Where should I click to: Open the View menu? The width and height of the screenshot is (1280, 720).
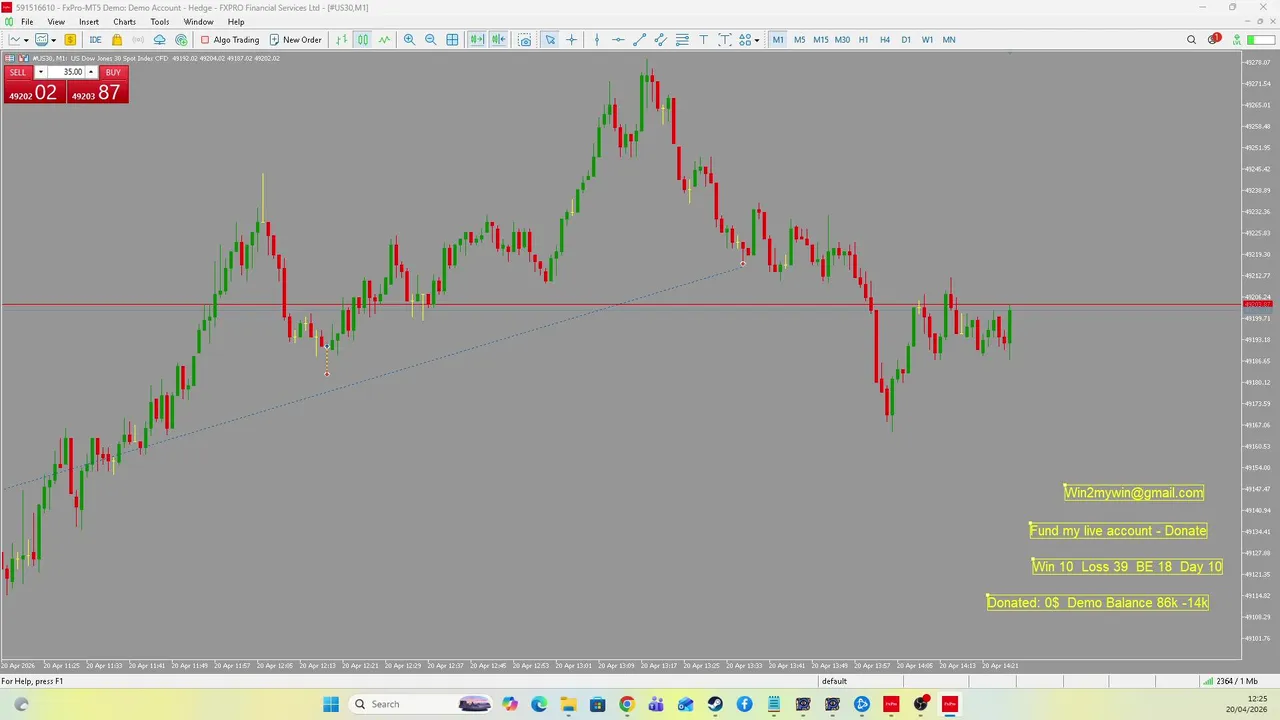point(56,22)
